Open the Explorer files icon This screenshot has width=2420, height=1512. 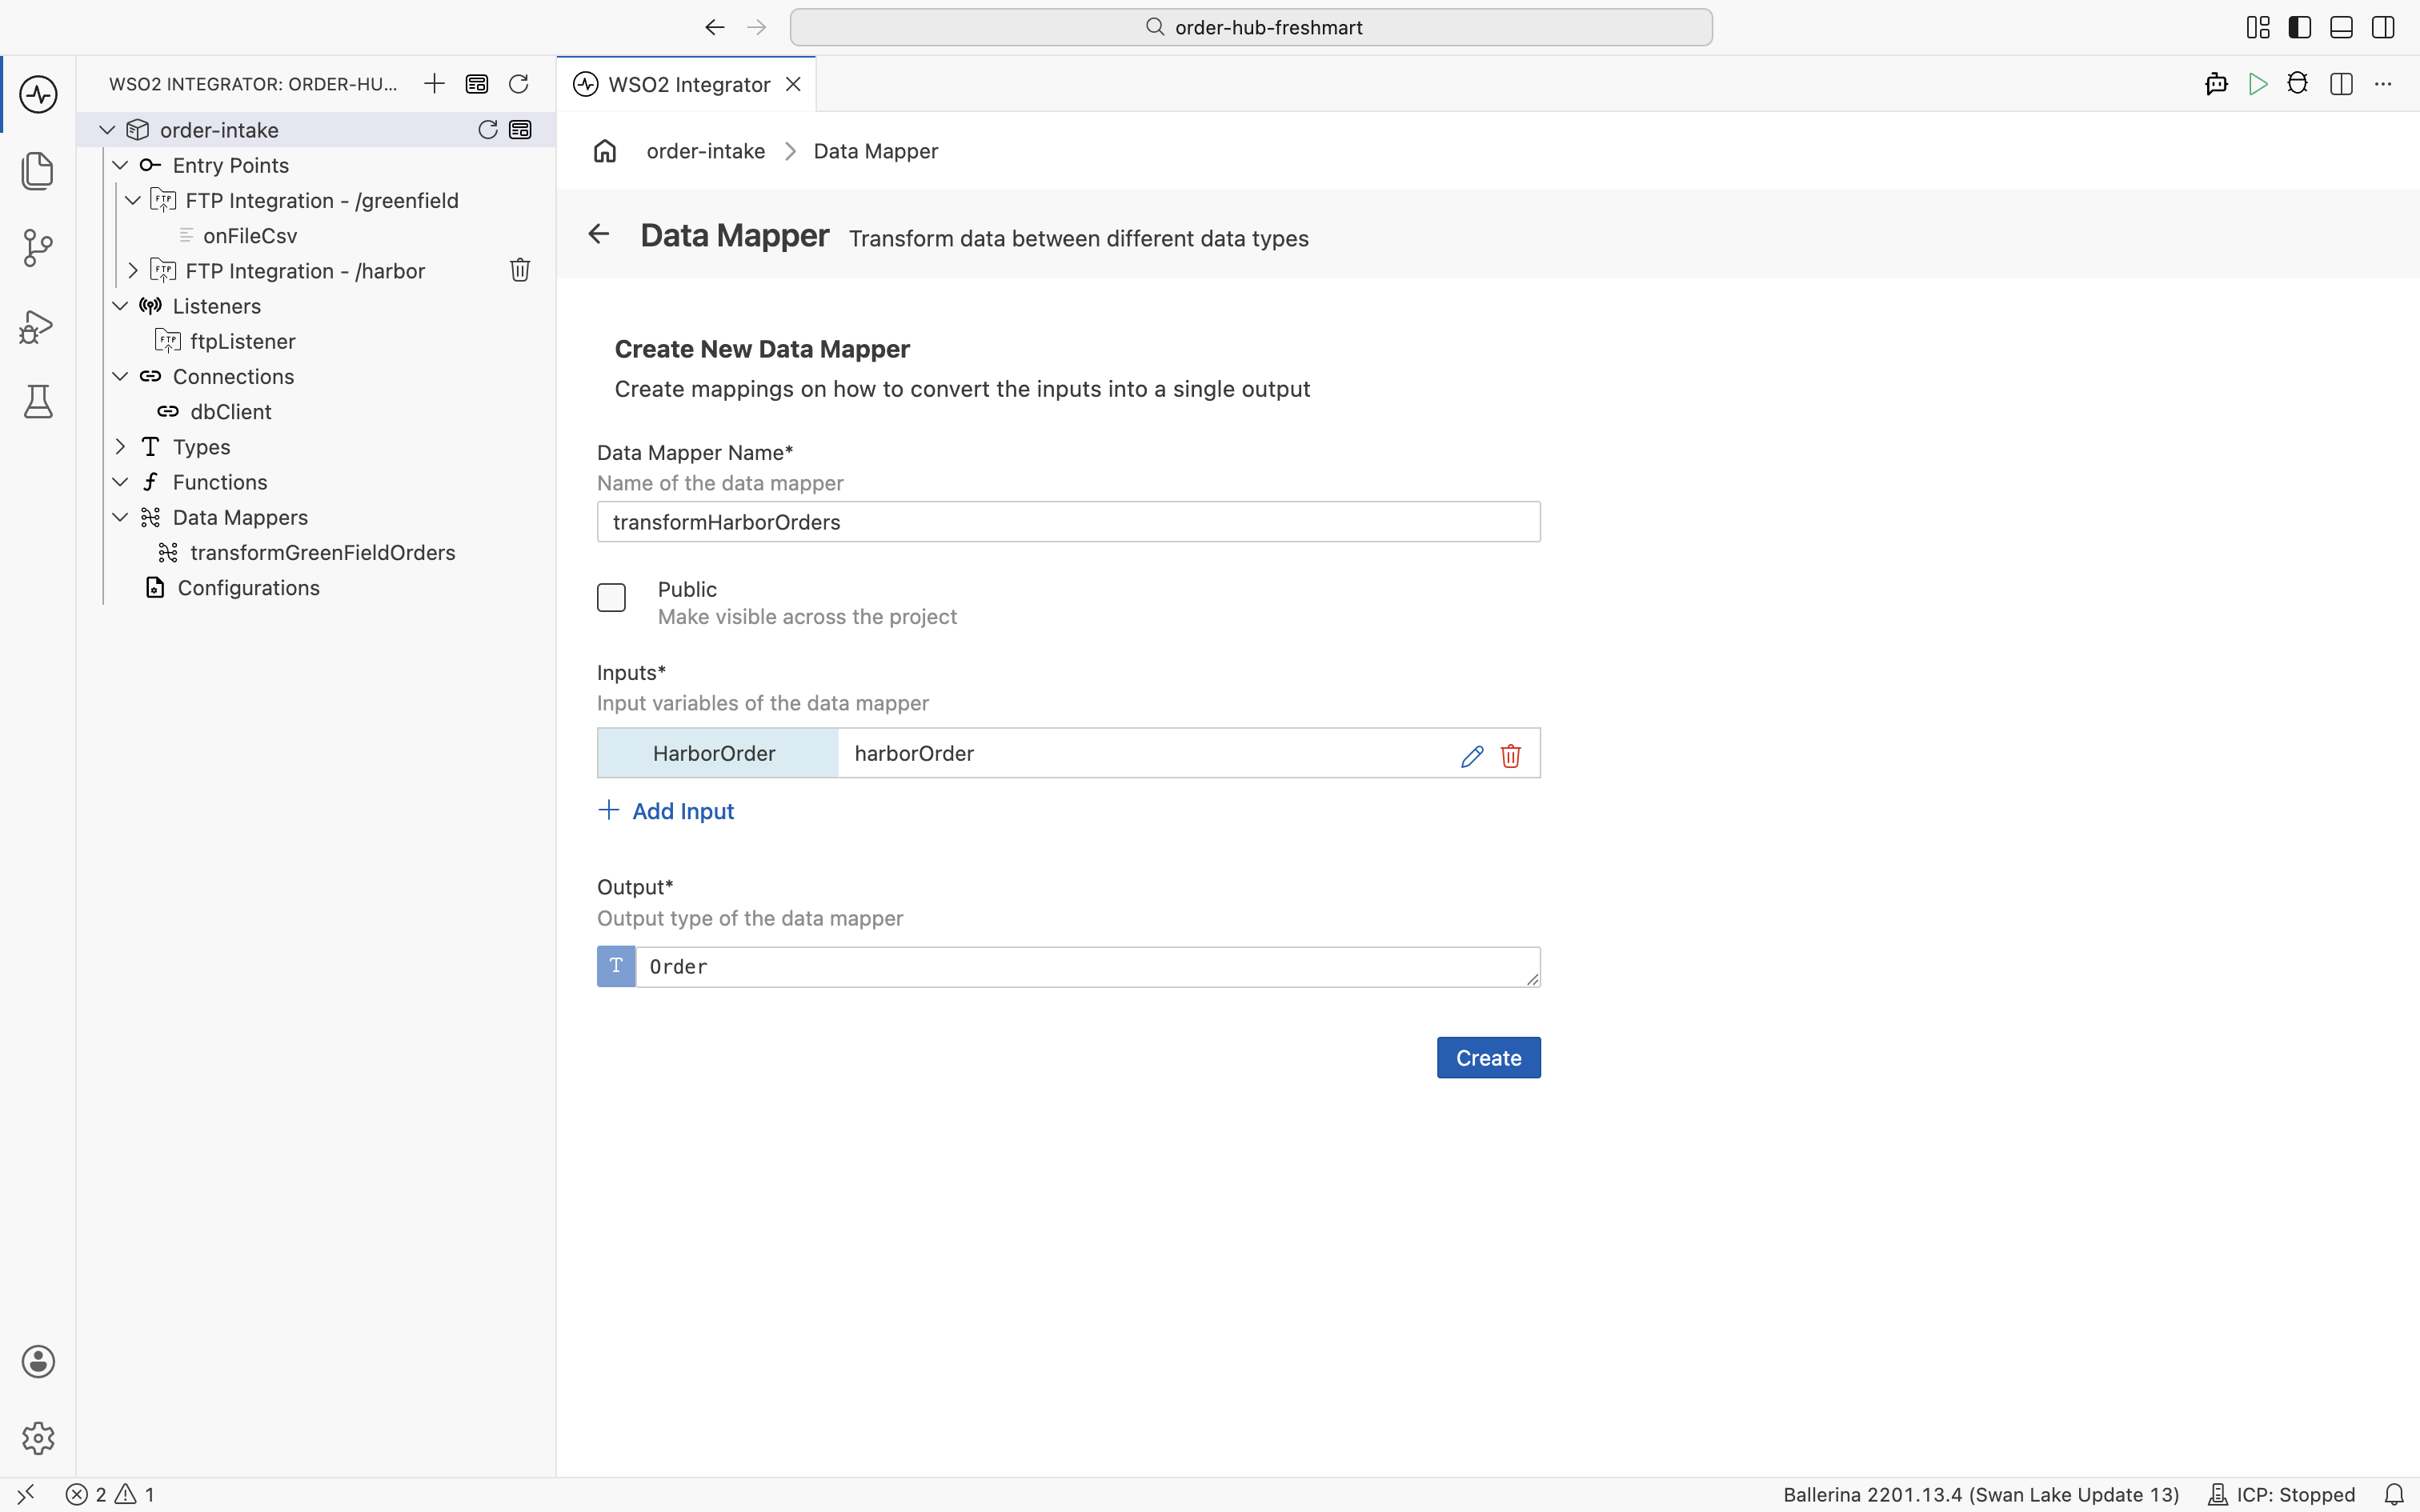tap(38, 171)
